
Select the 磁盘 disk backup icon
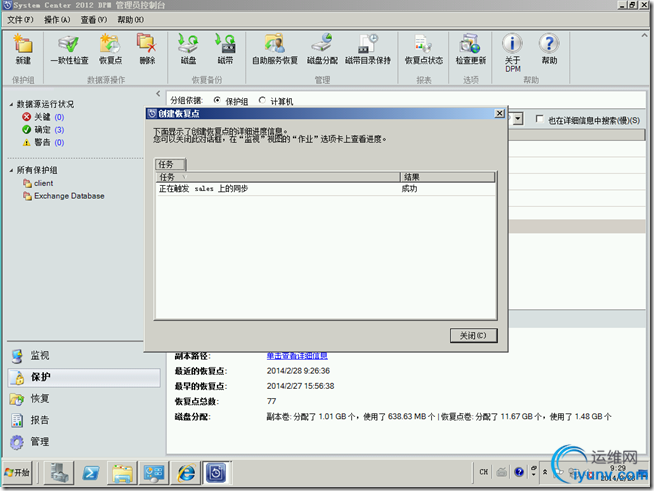point(189,49)
